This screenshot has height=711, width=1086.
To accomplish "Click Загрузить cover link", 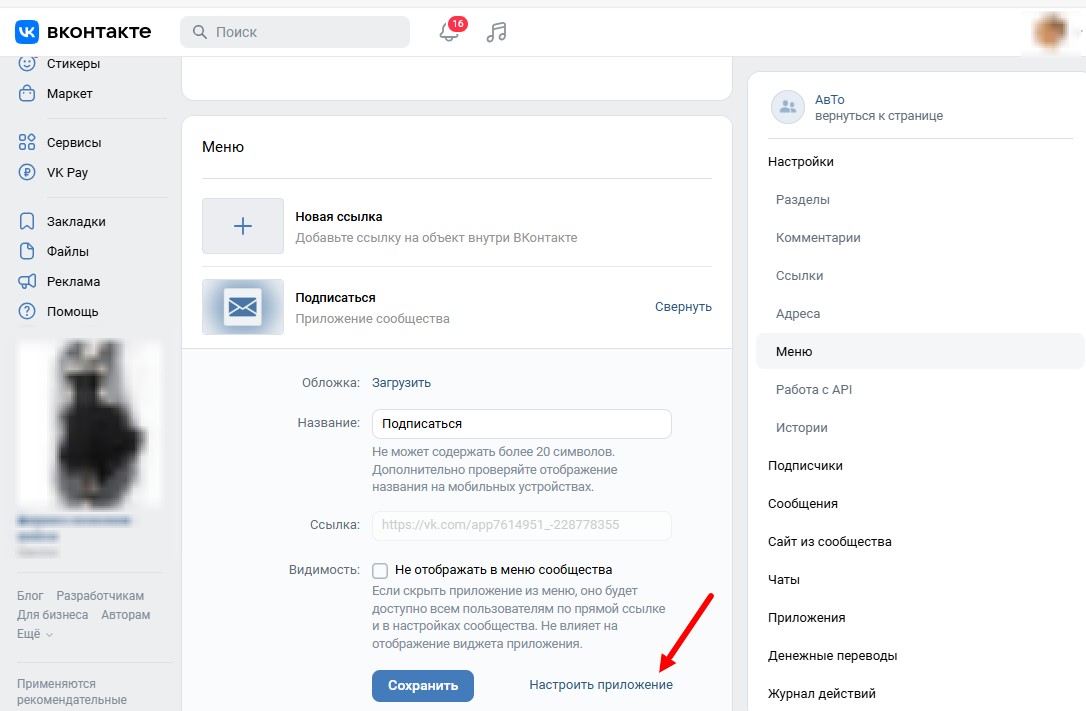I will click(402, 383).
